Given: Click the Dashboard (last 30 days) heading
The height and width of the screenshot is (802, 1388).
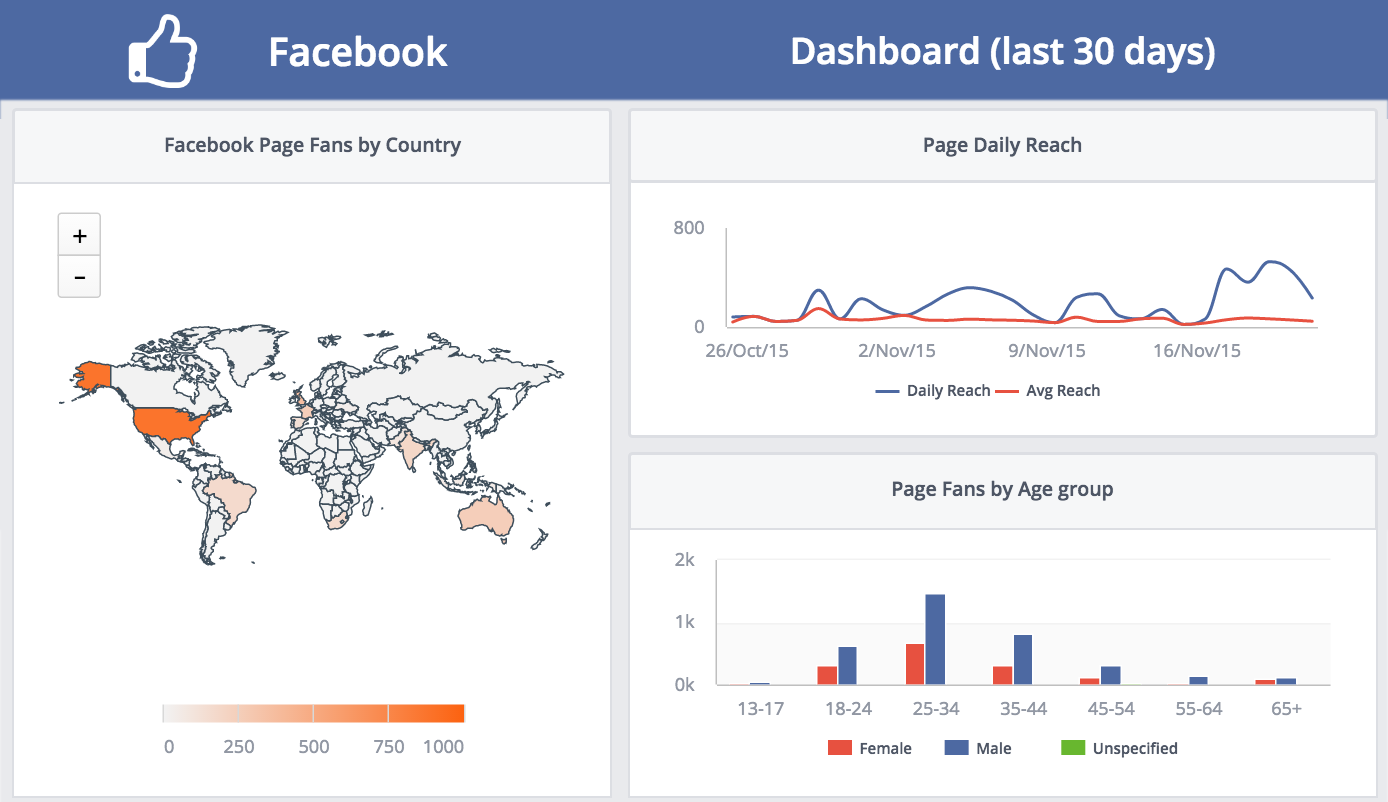Looking at the screenshot, I should [1003, 51].
